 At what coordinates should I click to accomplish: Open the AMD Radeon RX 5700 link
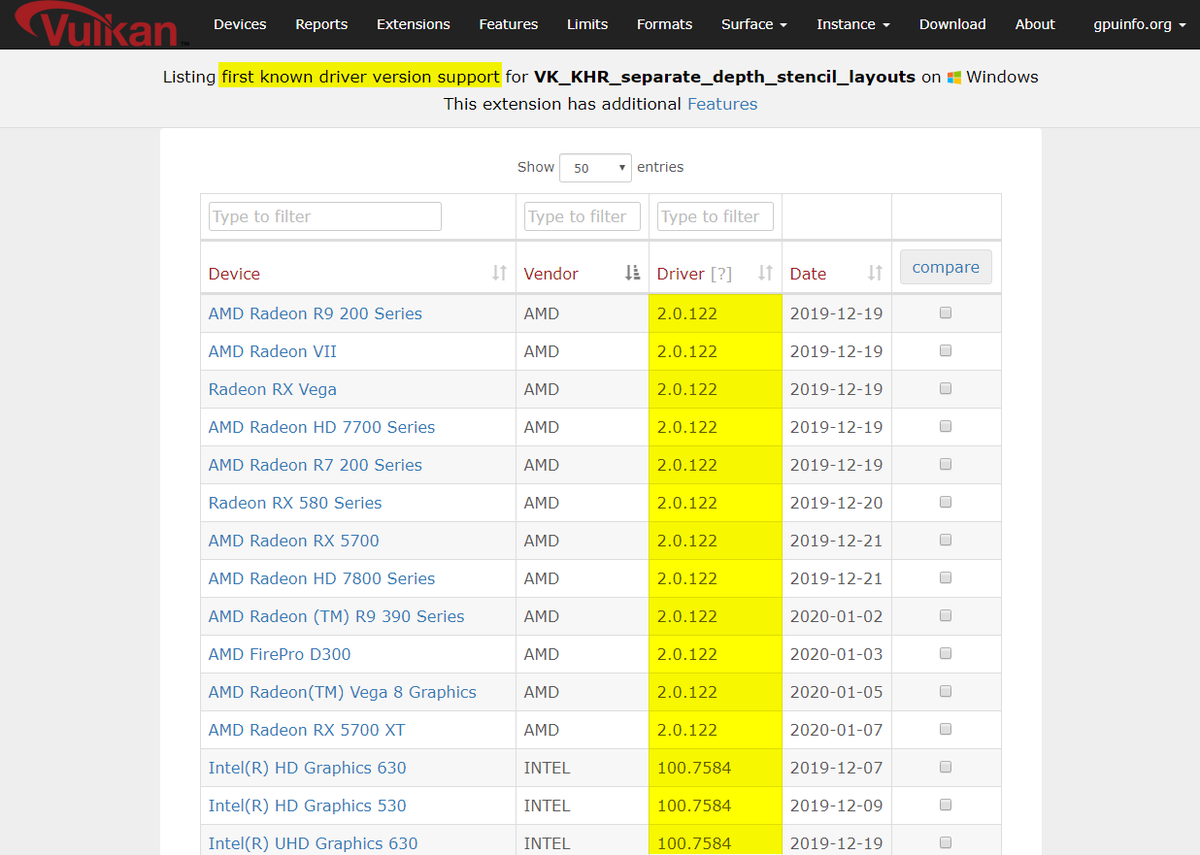[x=294, y=541]
